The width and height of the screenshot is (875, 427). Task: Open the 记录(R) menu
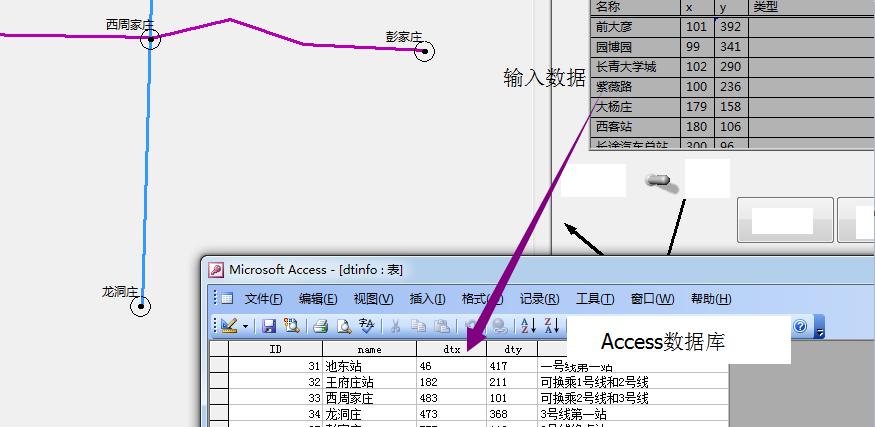540,299
